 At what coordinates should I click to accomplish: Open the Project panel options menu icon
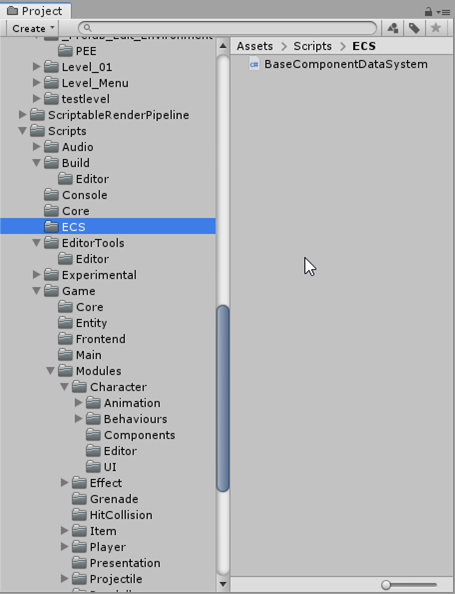(x=444, y=12)
